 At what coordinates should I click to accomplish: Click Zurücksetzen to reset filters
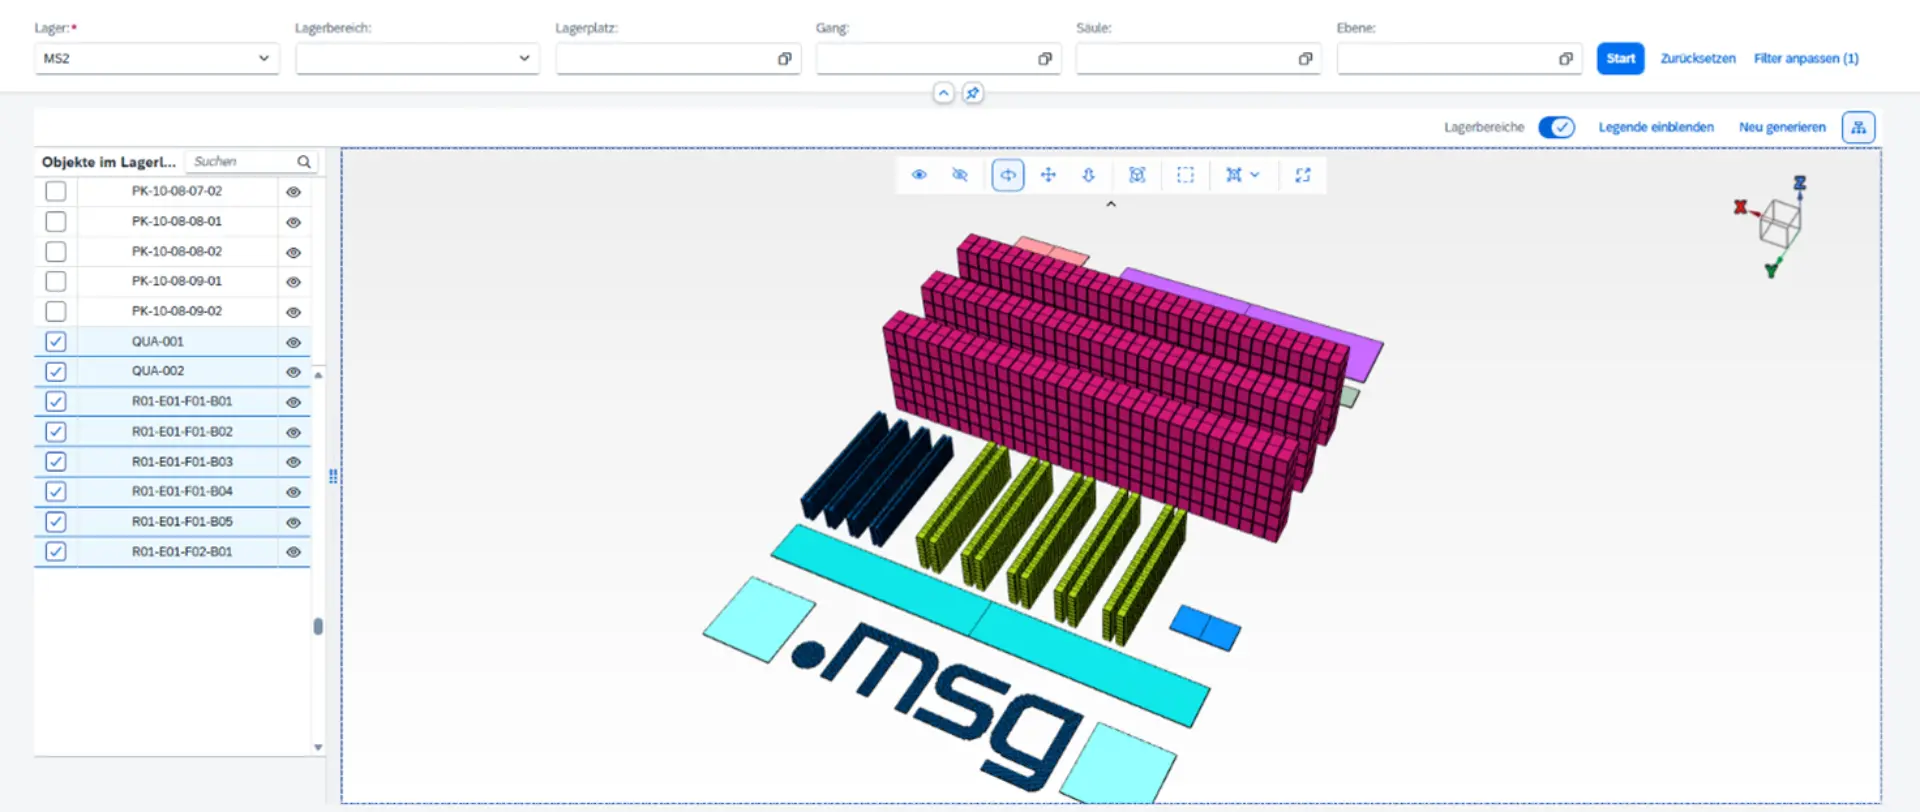(1698, 59)
